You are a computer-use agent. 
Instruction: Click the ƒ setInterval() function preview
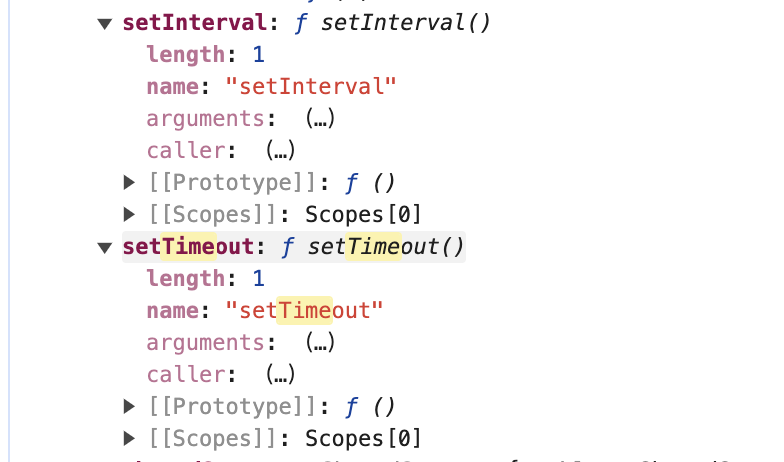(x=392, y=23)
